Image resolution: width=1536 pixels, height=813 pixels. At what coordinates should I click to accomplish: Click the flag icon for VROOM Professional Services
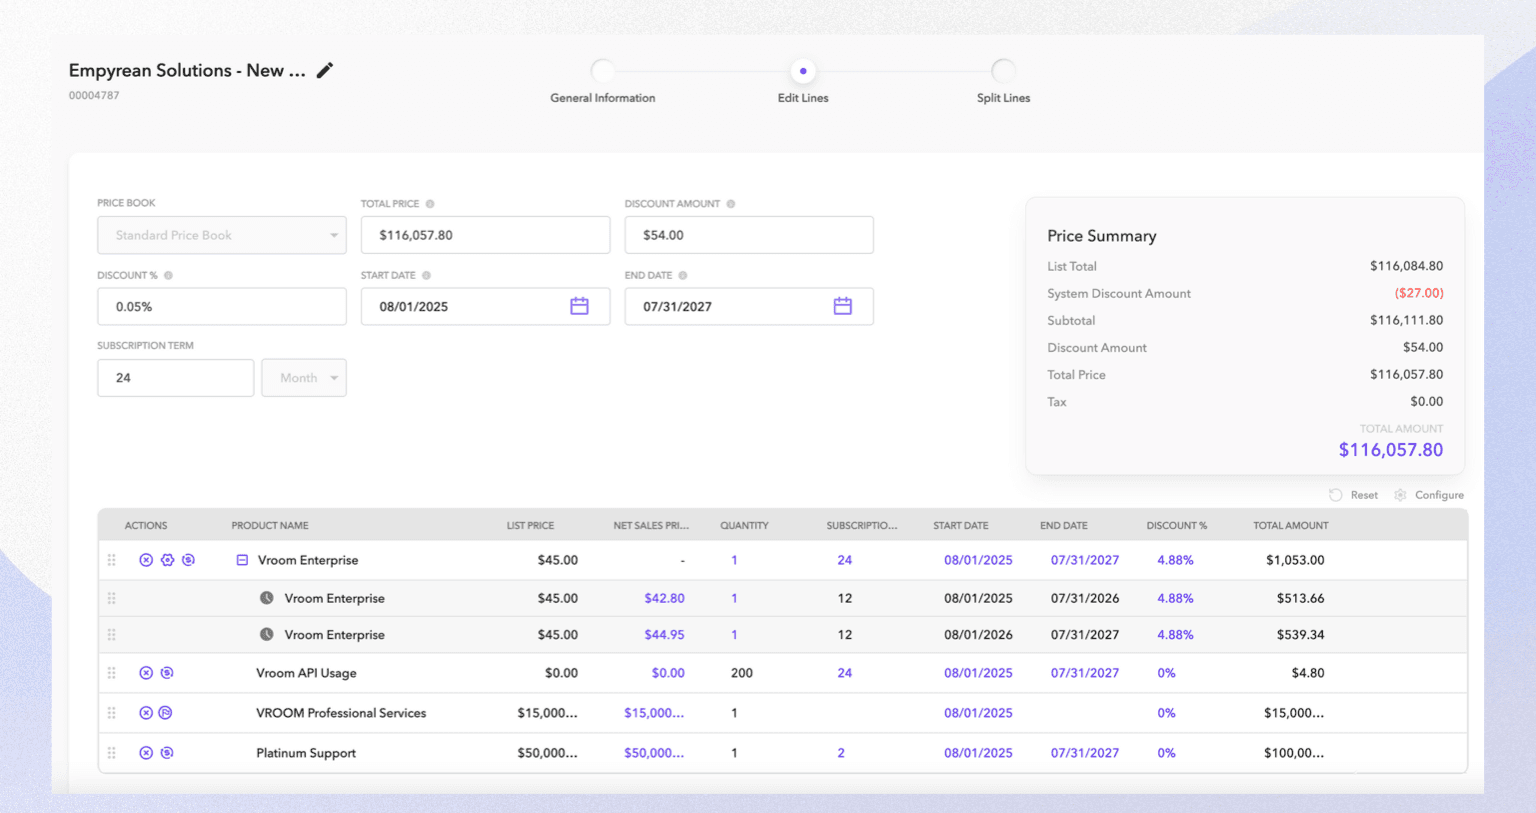tap(166, 713)
